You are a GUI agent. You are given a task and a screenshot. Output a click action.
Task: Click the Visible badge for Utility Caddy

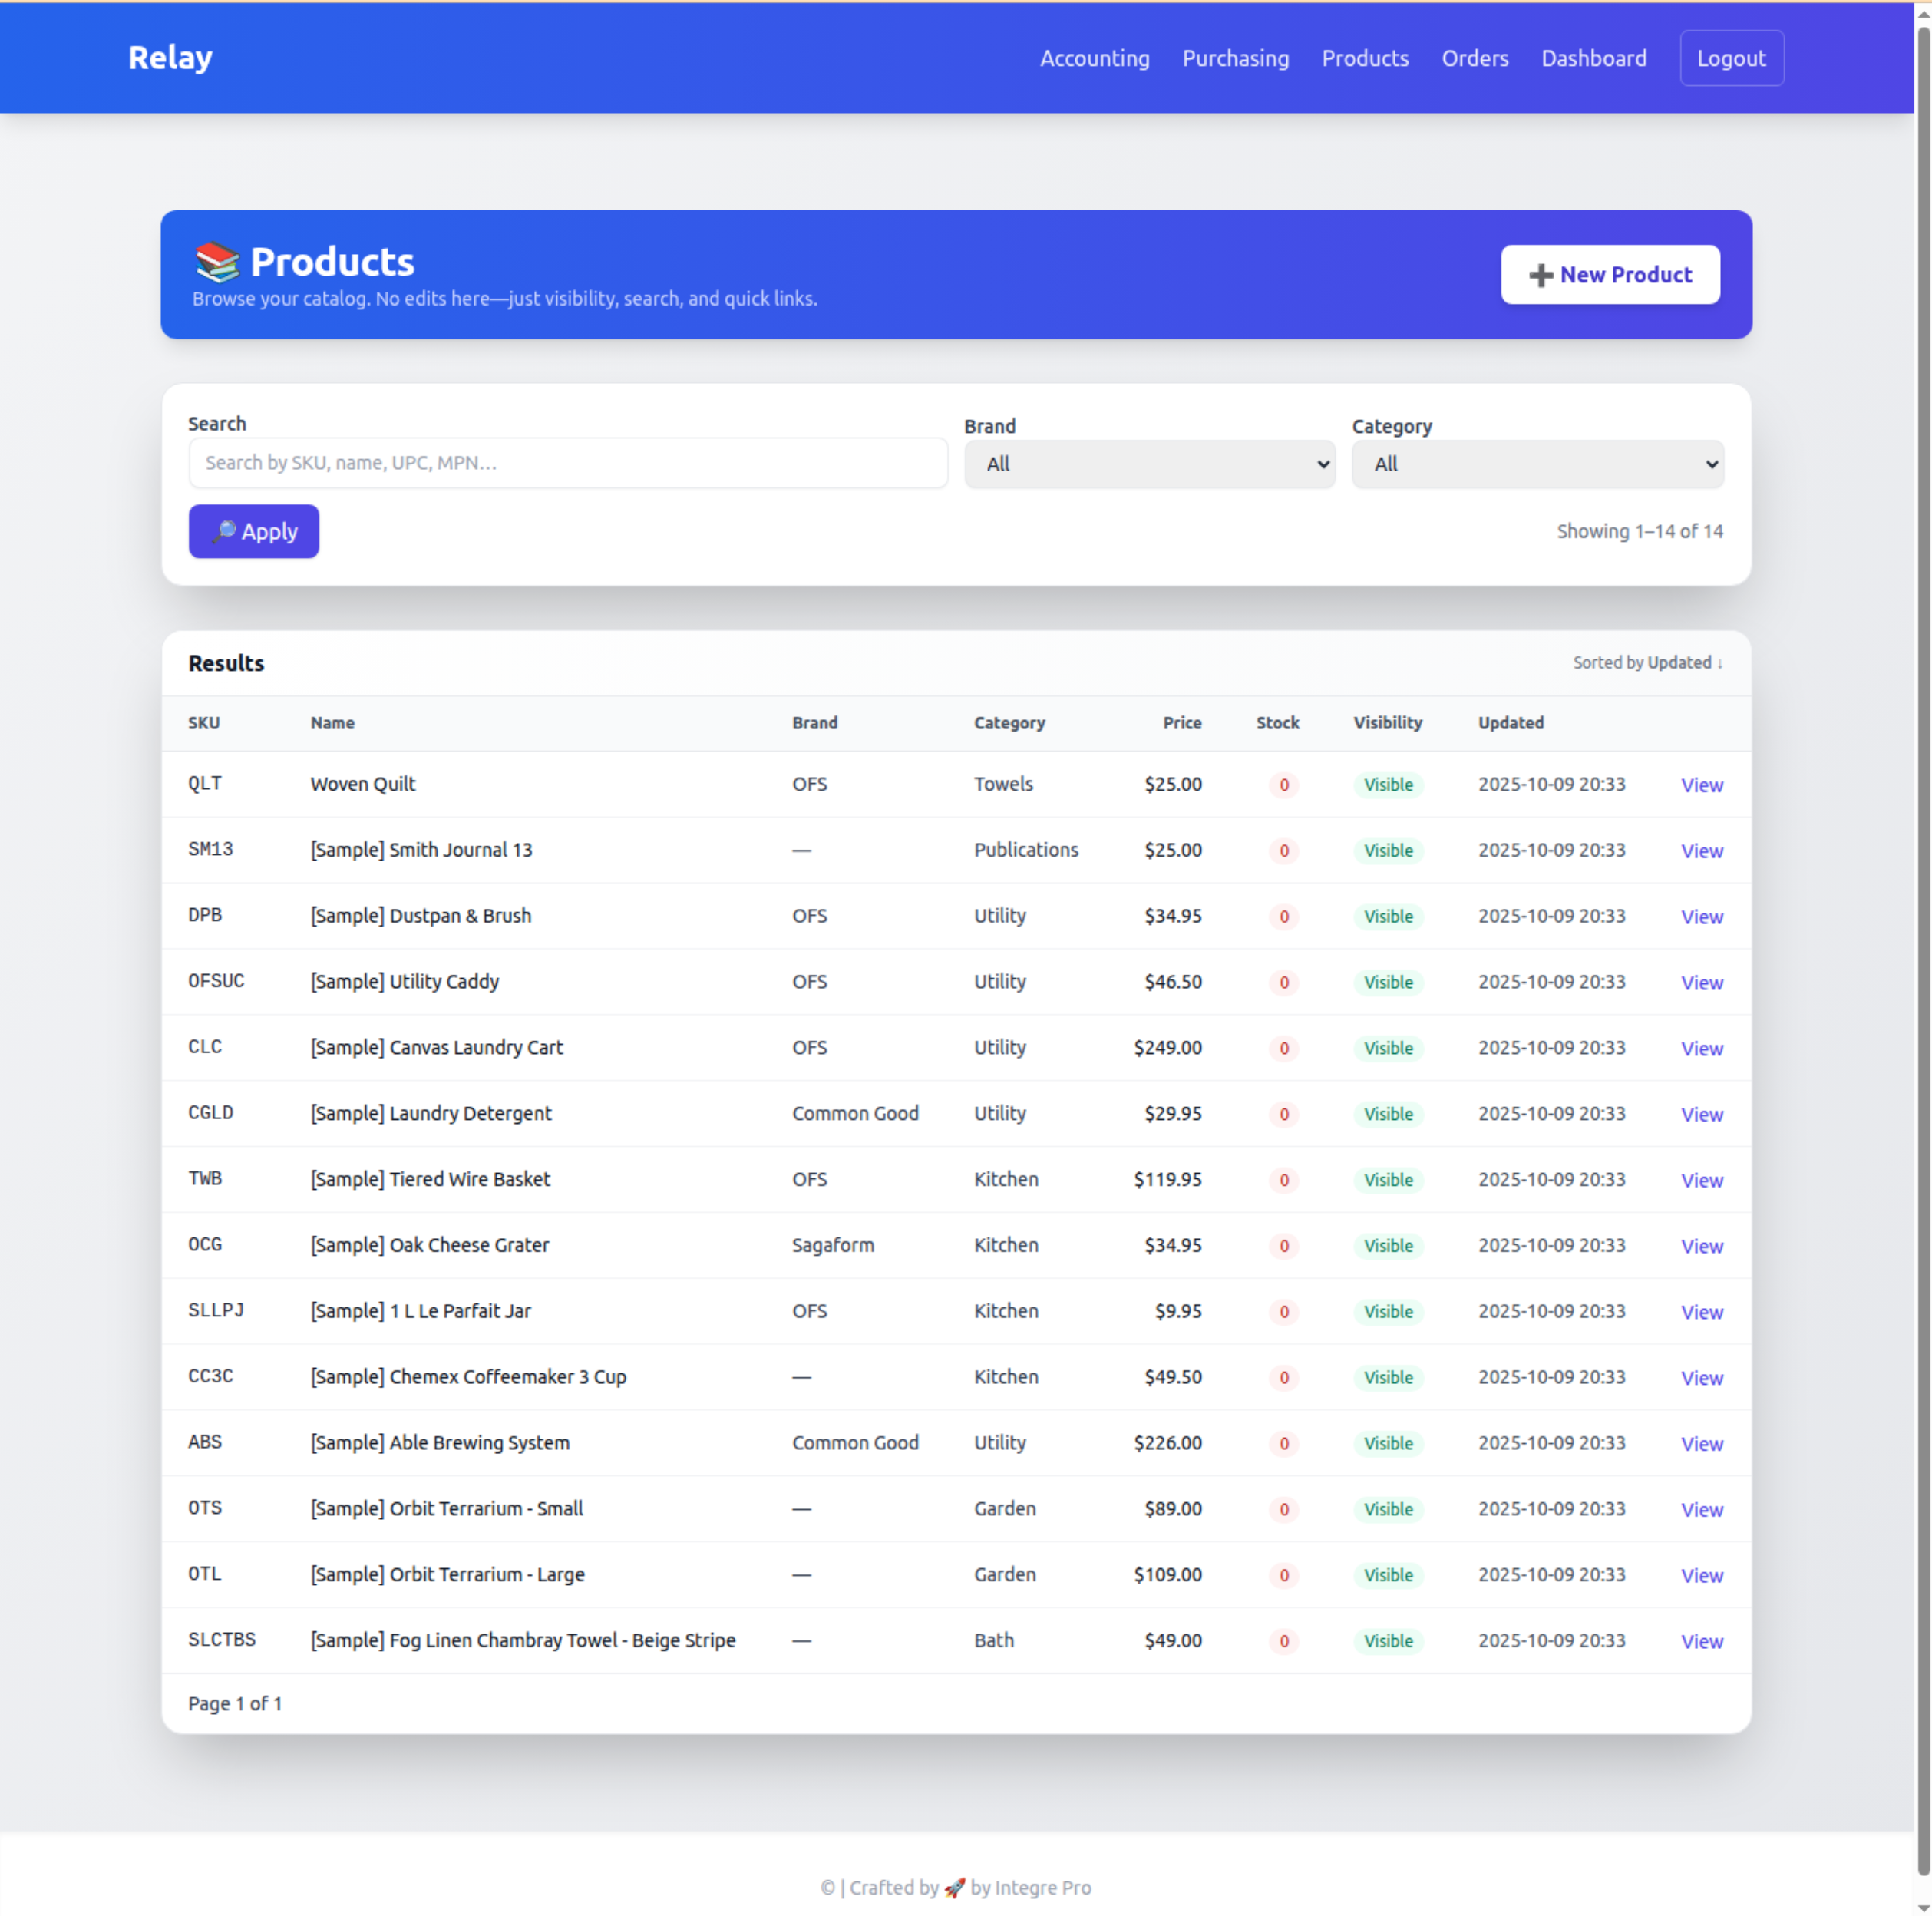[1388, 982]
